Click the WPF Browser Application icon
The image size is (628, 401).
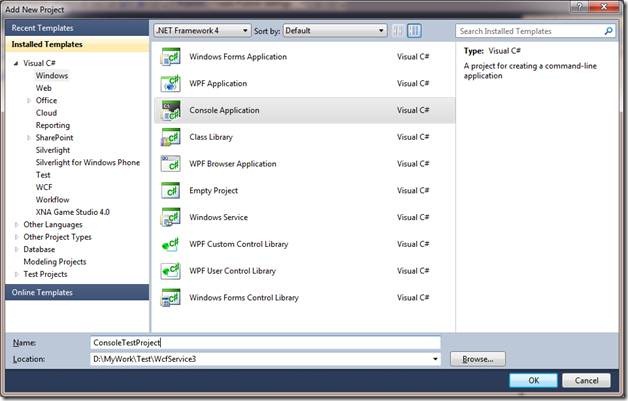coord(170,164)
